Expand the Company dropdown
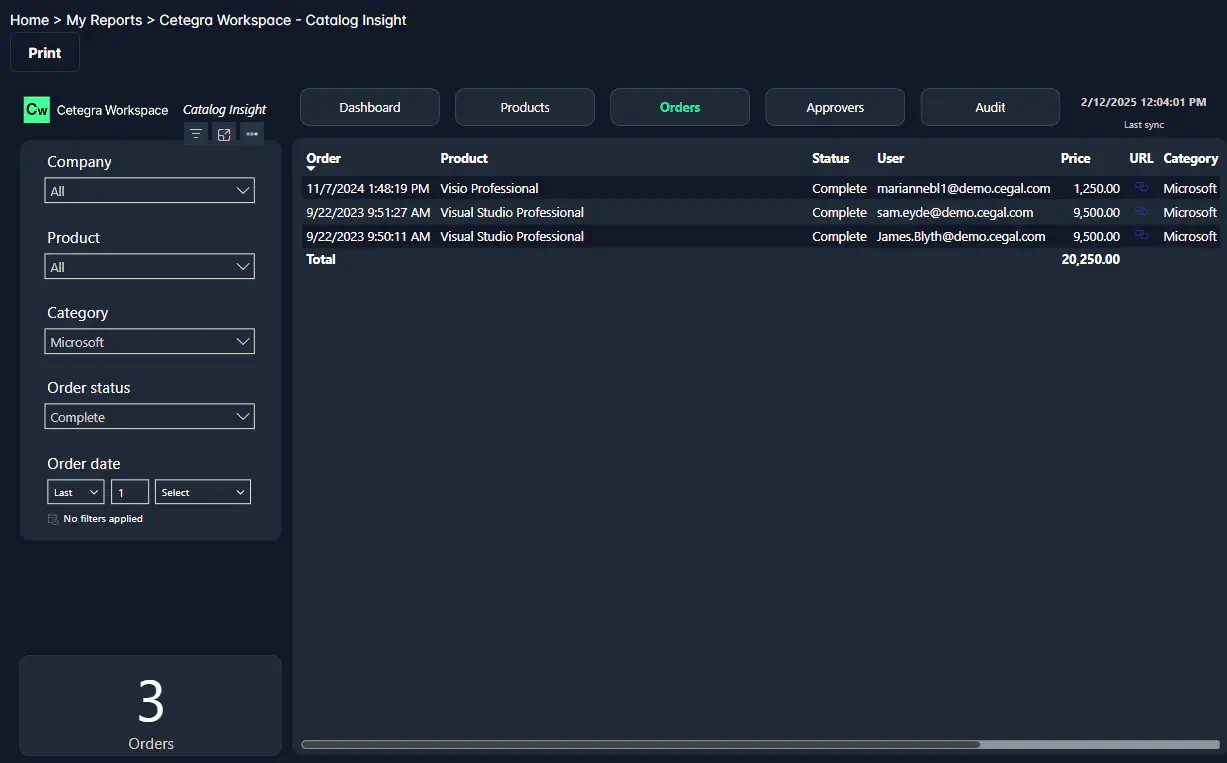This screenshot has width=1227, height=763. (x=150, y=191)
